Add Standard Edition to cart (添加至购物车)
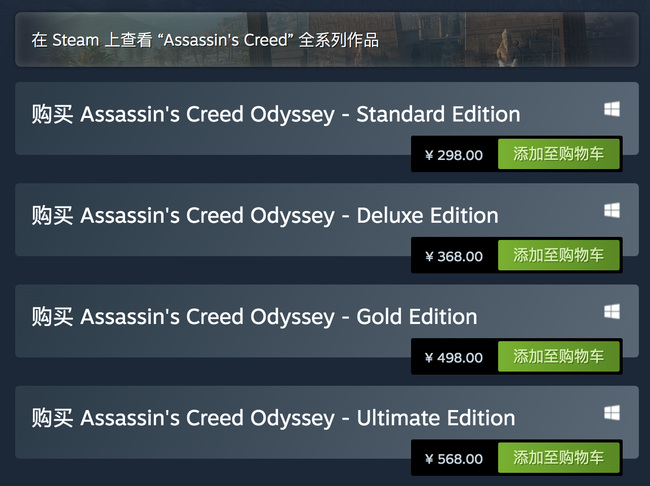The width and height of the screenshot is (650, 486). point(558,155)
